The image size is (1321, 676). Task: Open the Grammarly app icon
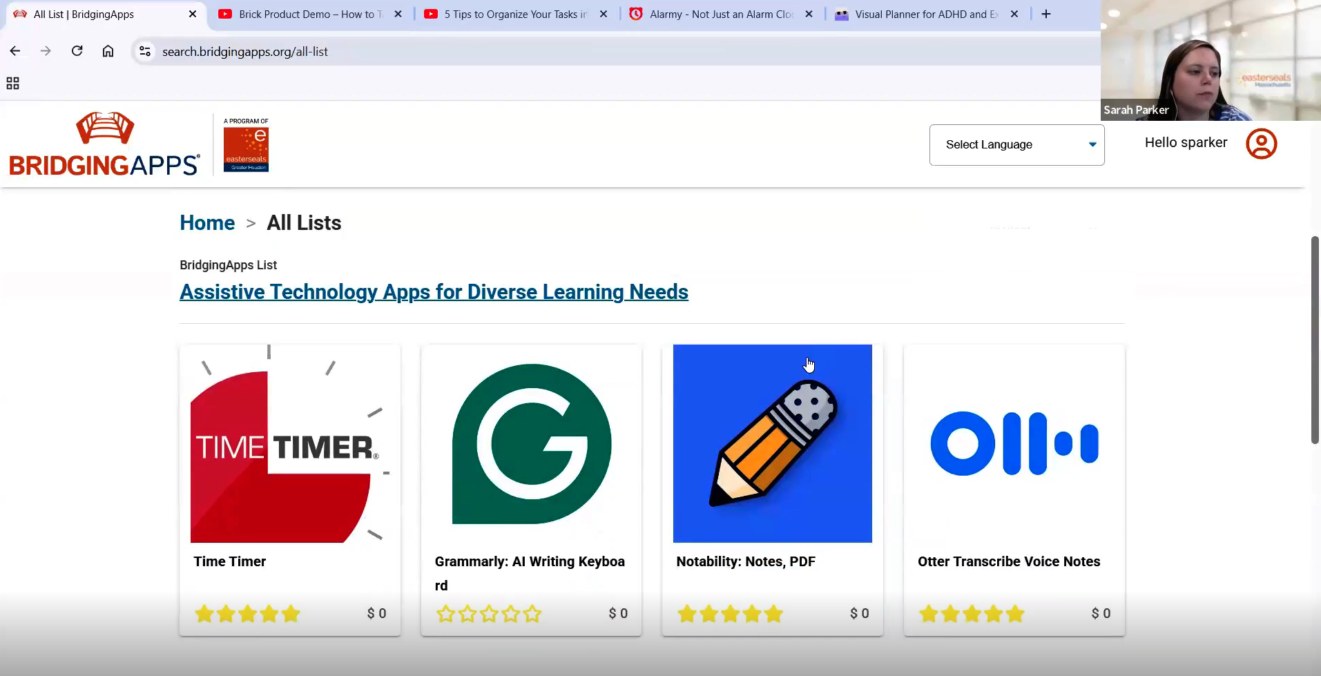pyautogui.click(x=531, y=443)
